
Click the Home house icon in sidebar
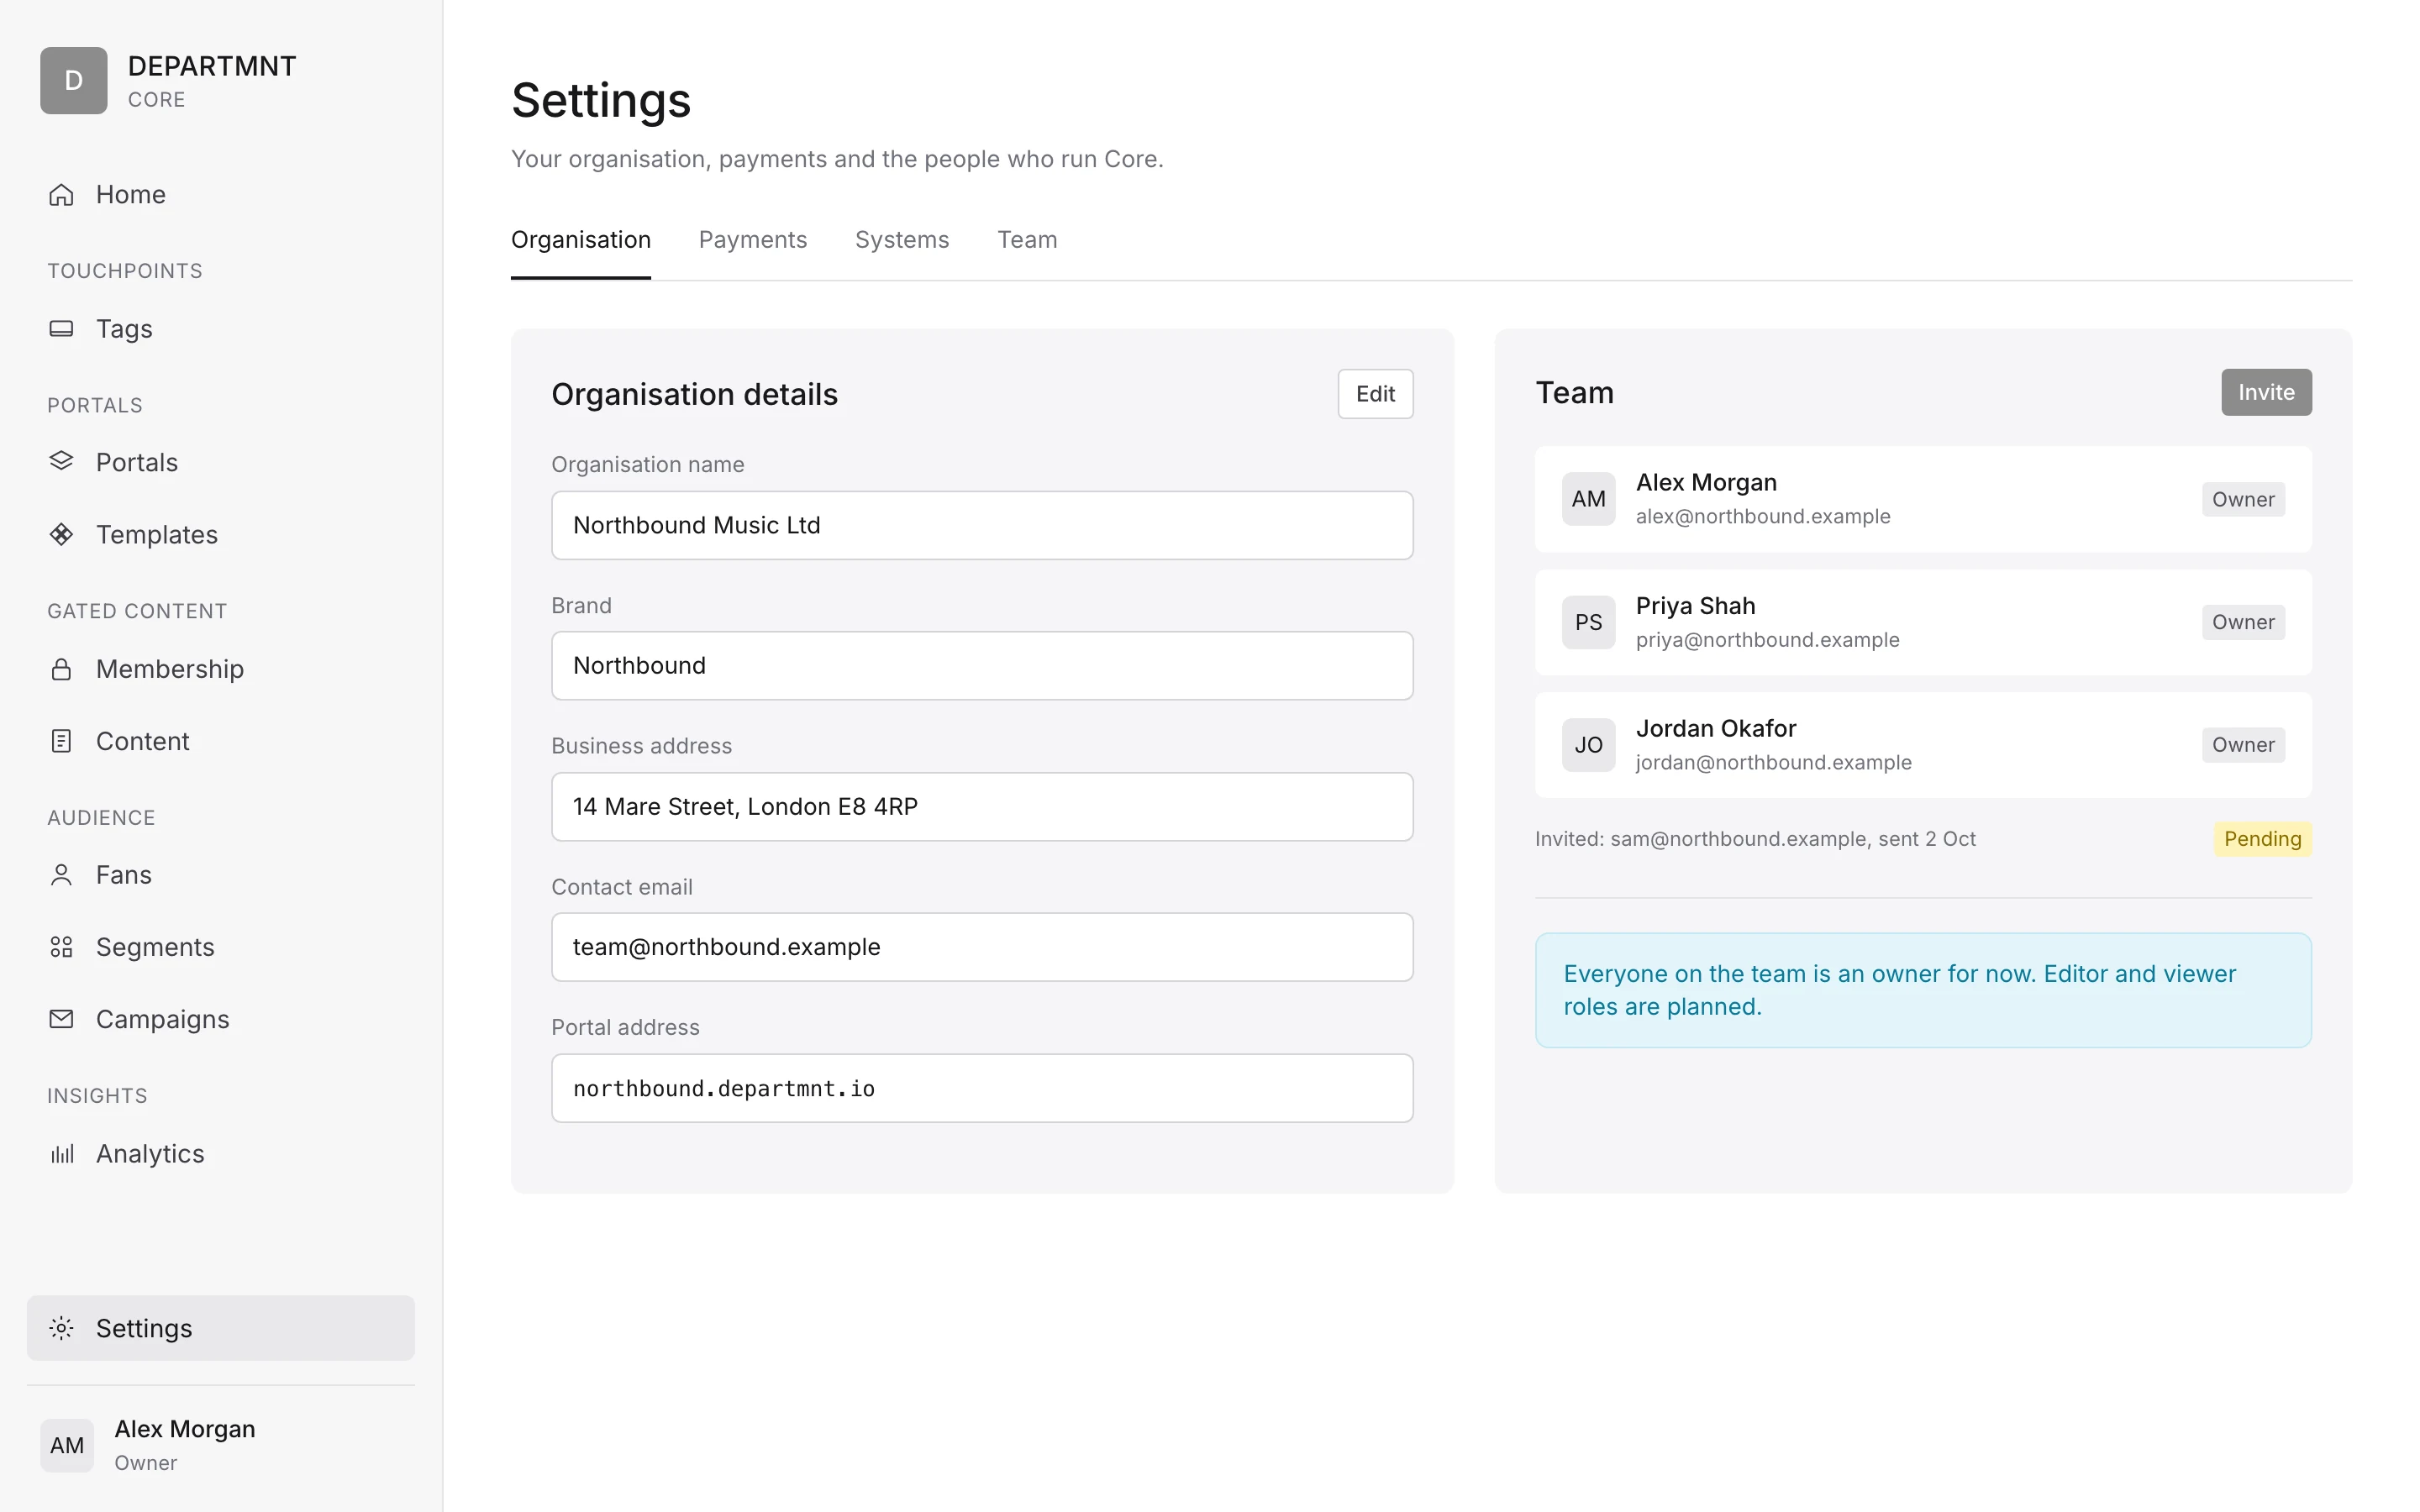pyautogui.click(x=61, y=194)
